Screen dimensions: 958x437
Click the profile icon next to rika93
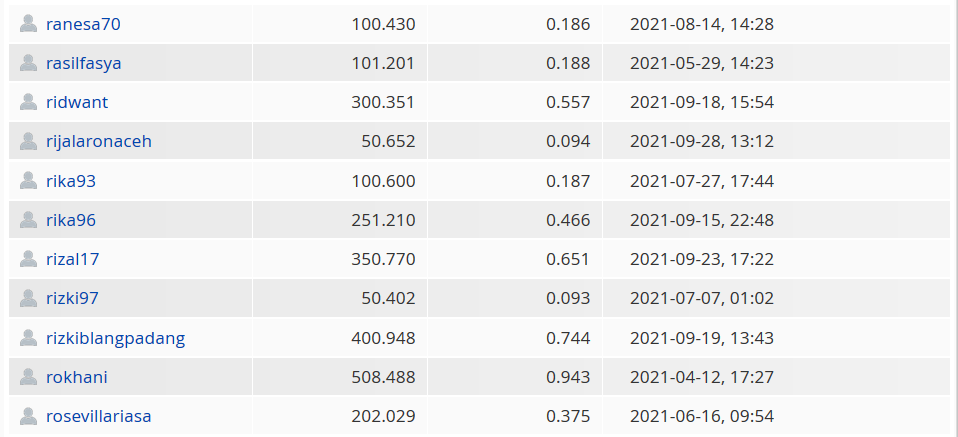tap(28, 181)
